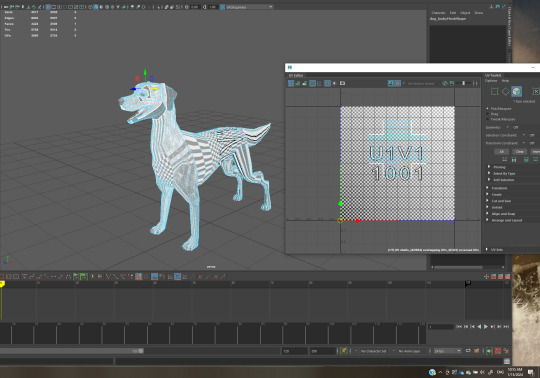Viewport: 540px width, 378px height.
Task: Open animation preferences running-figure icon
Action: (506, 351)
